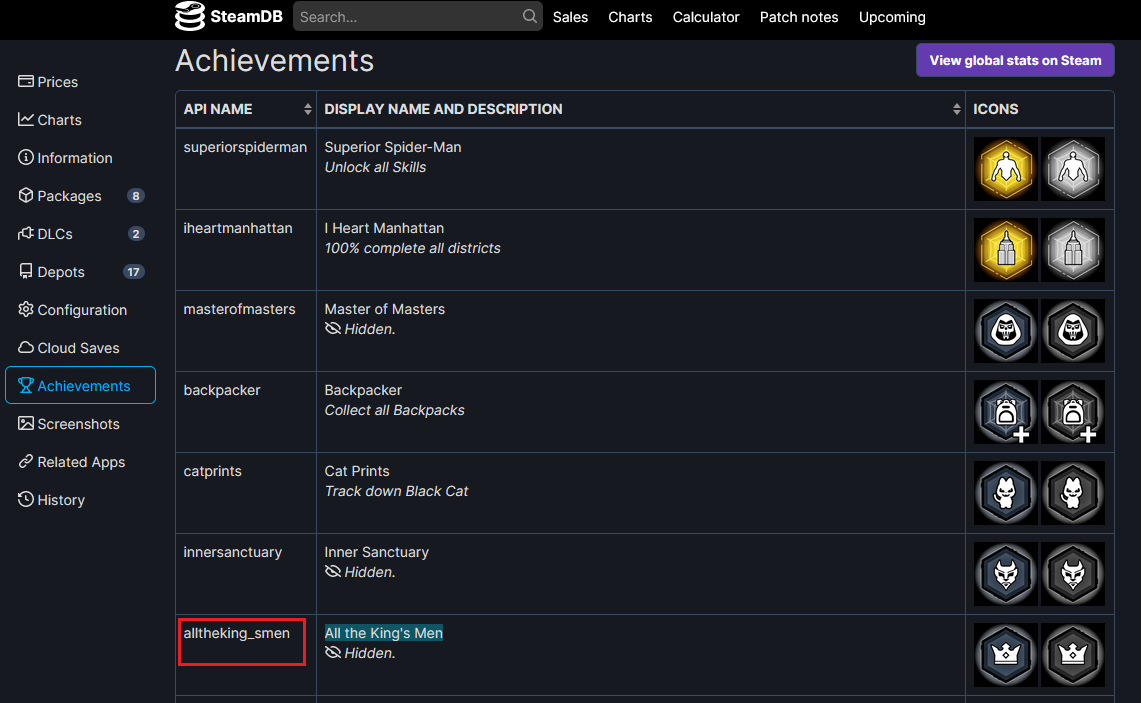Open the Upcoming navbar item

click(x=891, y=17)
